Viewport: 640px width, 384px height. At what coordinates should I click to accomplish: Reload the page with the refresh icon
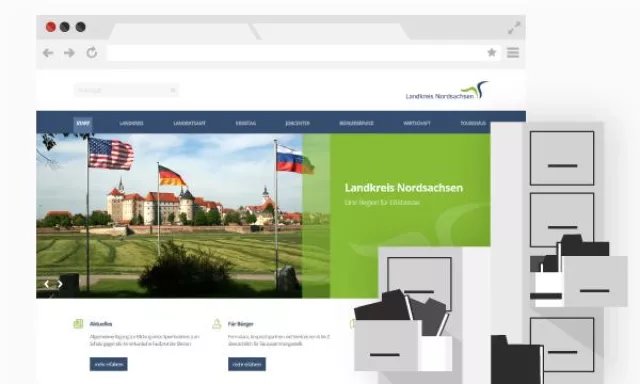(x=92, y=53)
